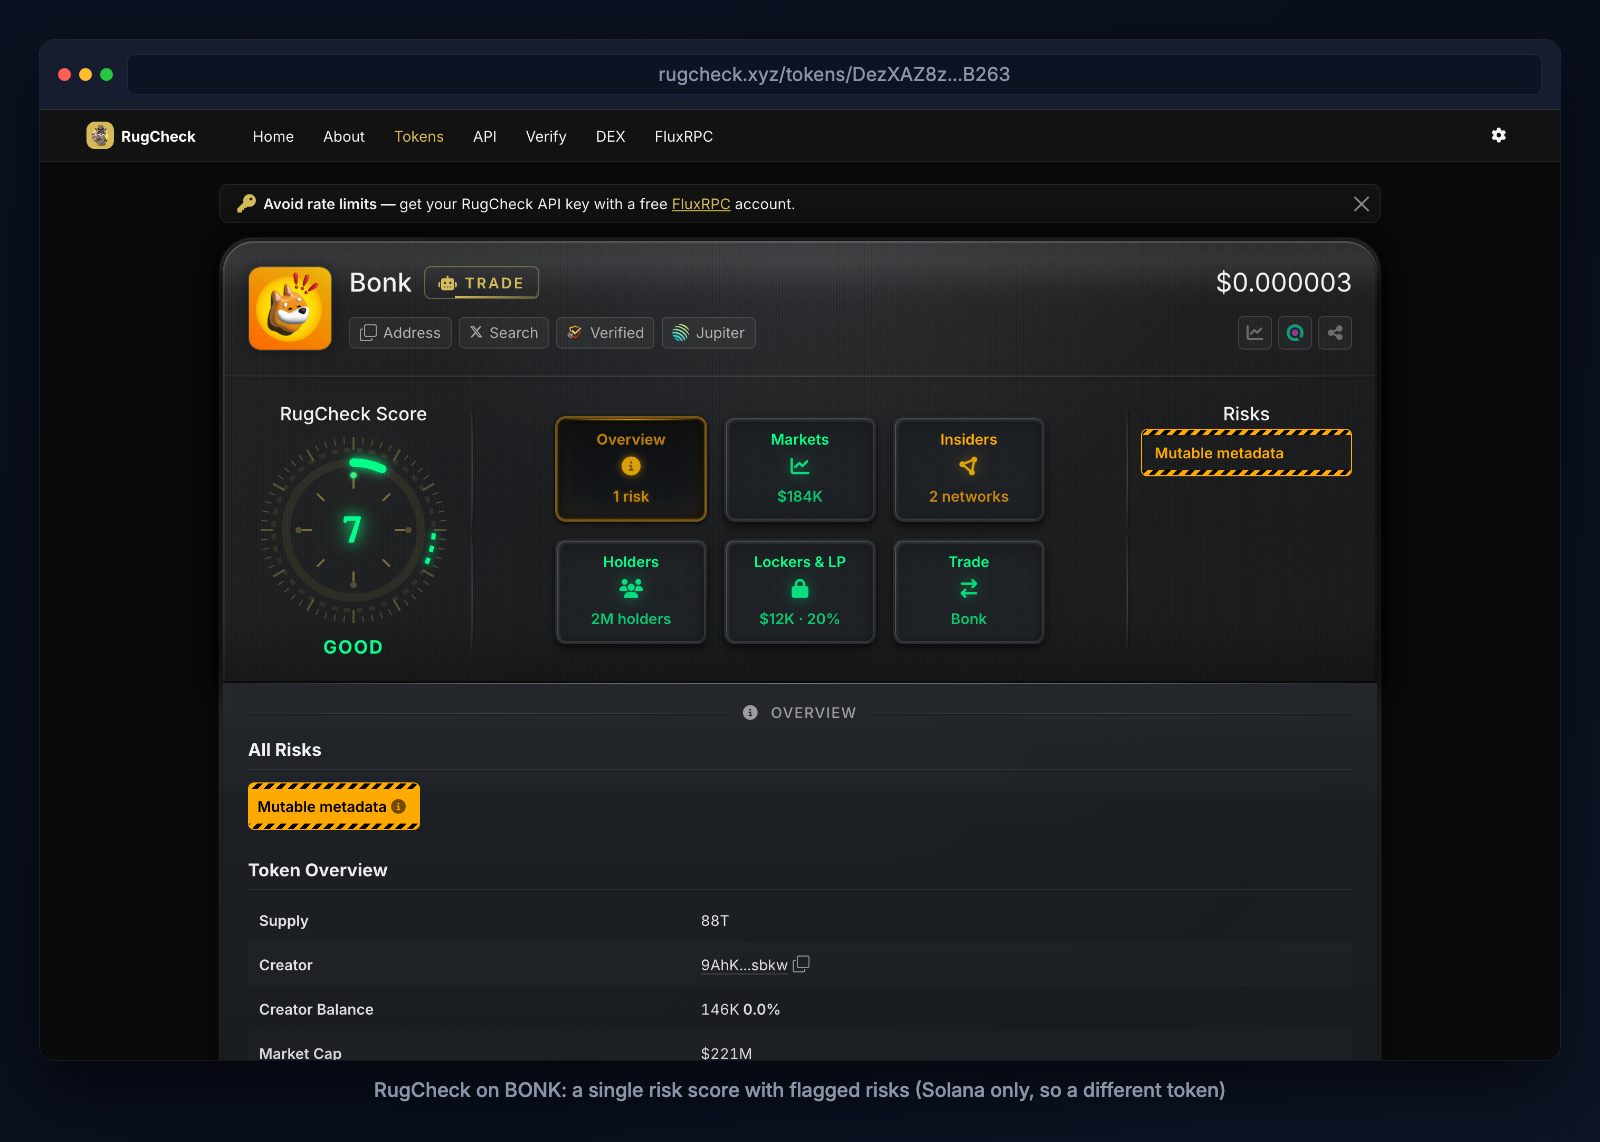
Task: Click the RugCheck brand name
Action: (x=158, y=136)
